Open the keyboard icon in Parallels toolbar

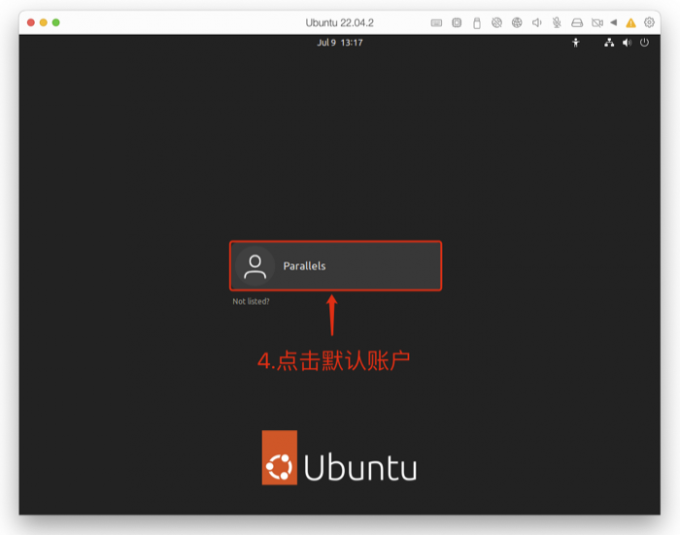(436, 23)
